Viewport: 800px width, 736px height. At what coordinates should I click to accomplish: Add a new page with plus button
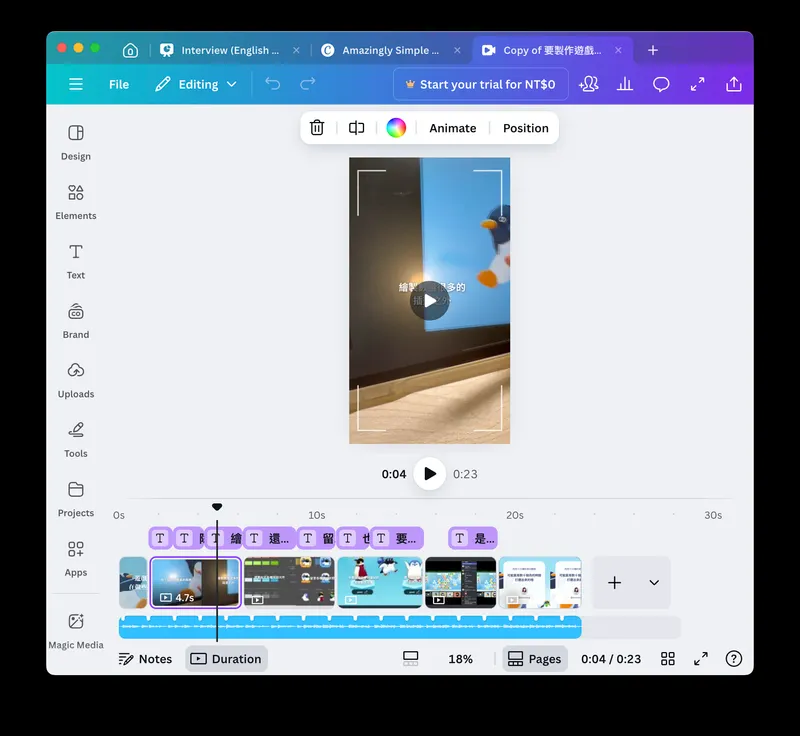[614, 582]
